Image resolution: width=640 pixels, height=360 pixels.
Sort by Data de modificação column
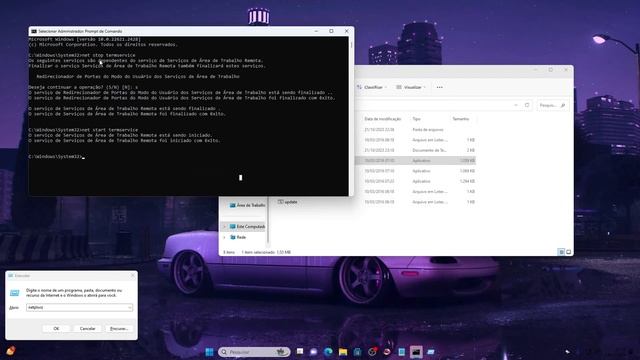tap(382, 119)
